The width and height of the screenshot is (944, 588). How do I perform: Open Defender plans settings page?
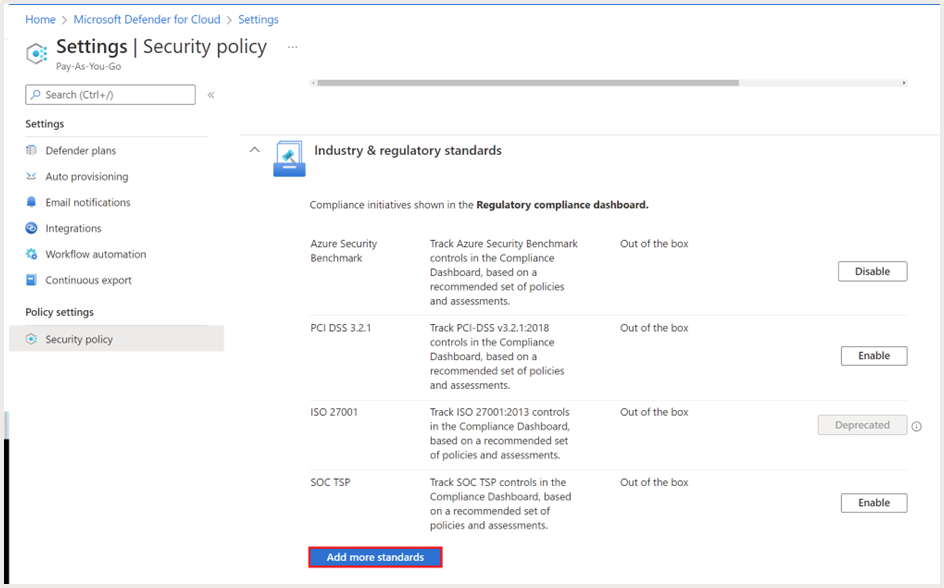pos(80,151)
